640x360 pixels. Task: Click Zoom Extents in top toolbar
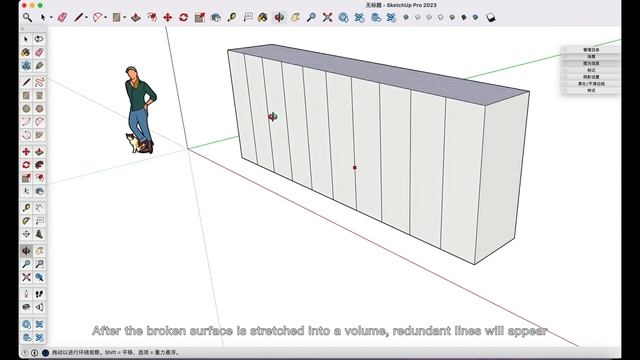(x=327, y=17)
